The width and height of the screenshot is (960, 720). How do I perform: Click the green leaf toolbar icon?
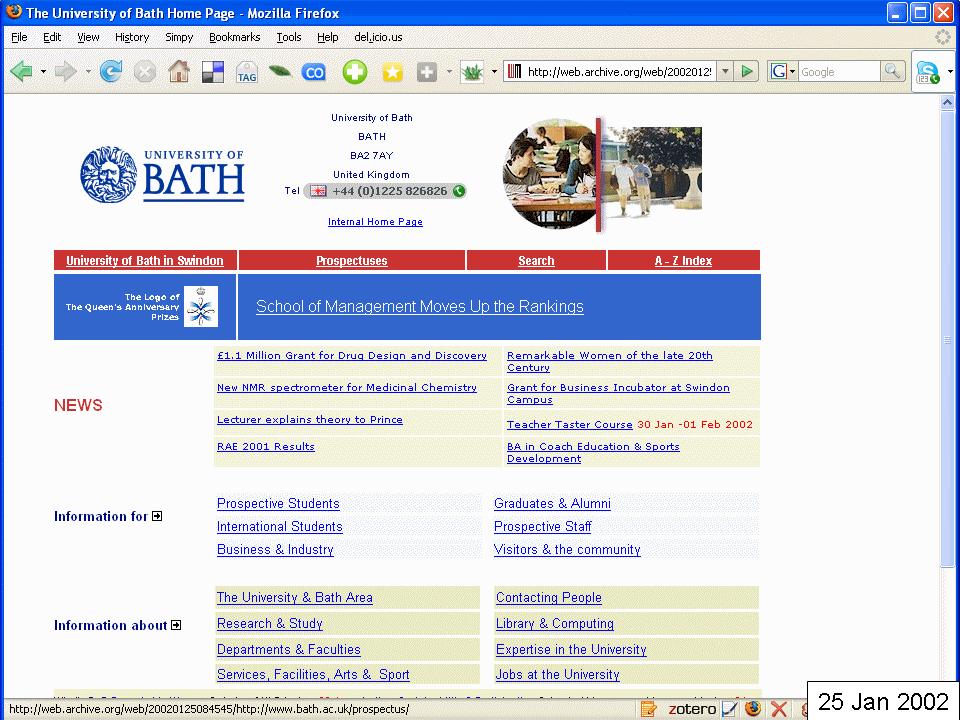pyautogui.click(x=280, y=72)
